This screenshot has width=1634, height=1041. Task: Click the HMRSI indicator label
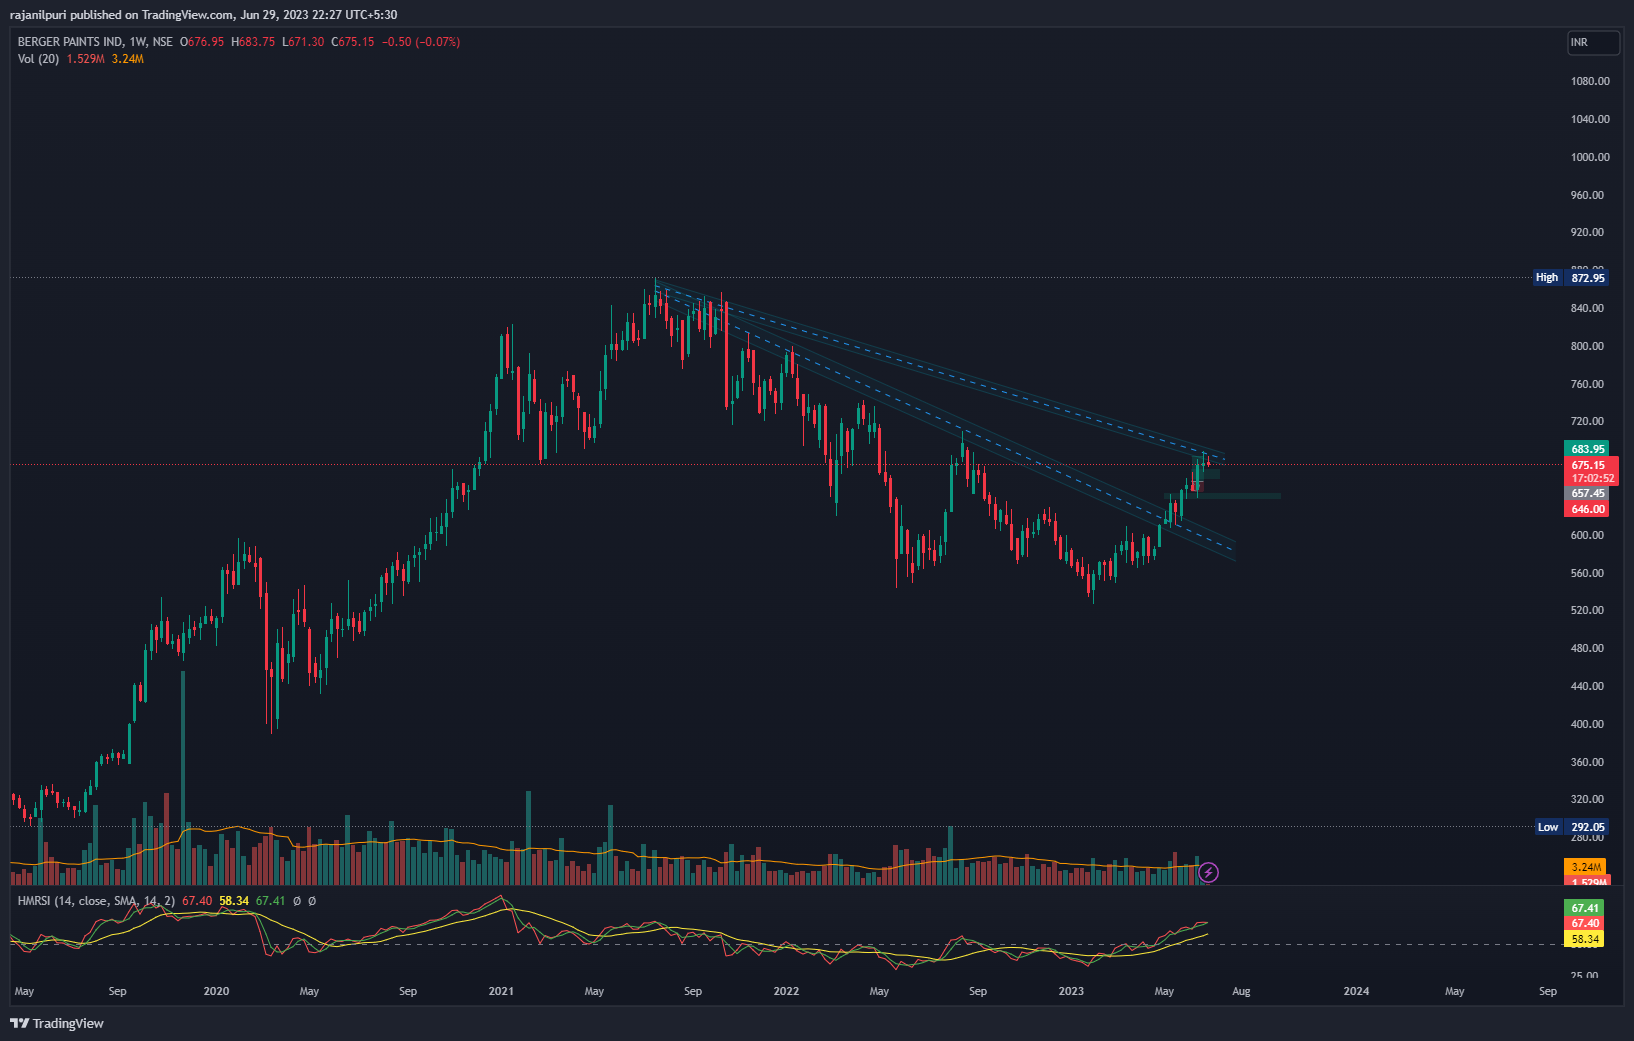96,901
